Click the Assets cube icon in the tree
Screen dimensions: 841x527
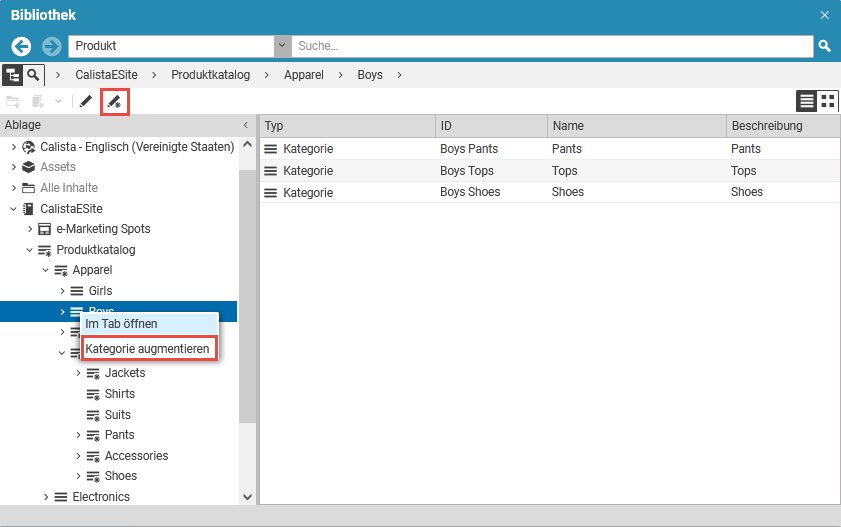click(29, 167)
